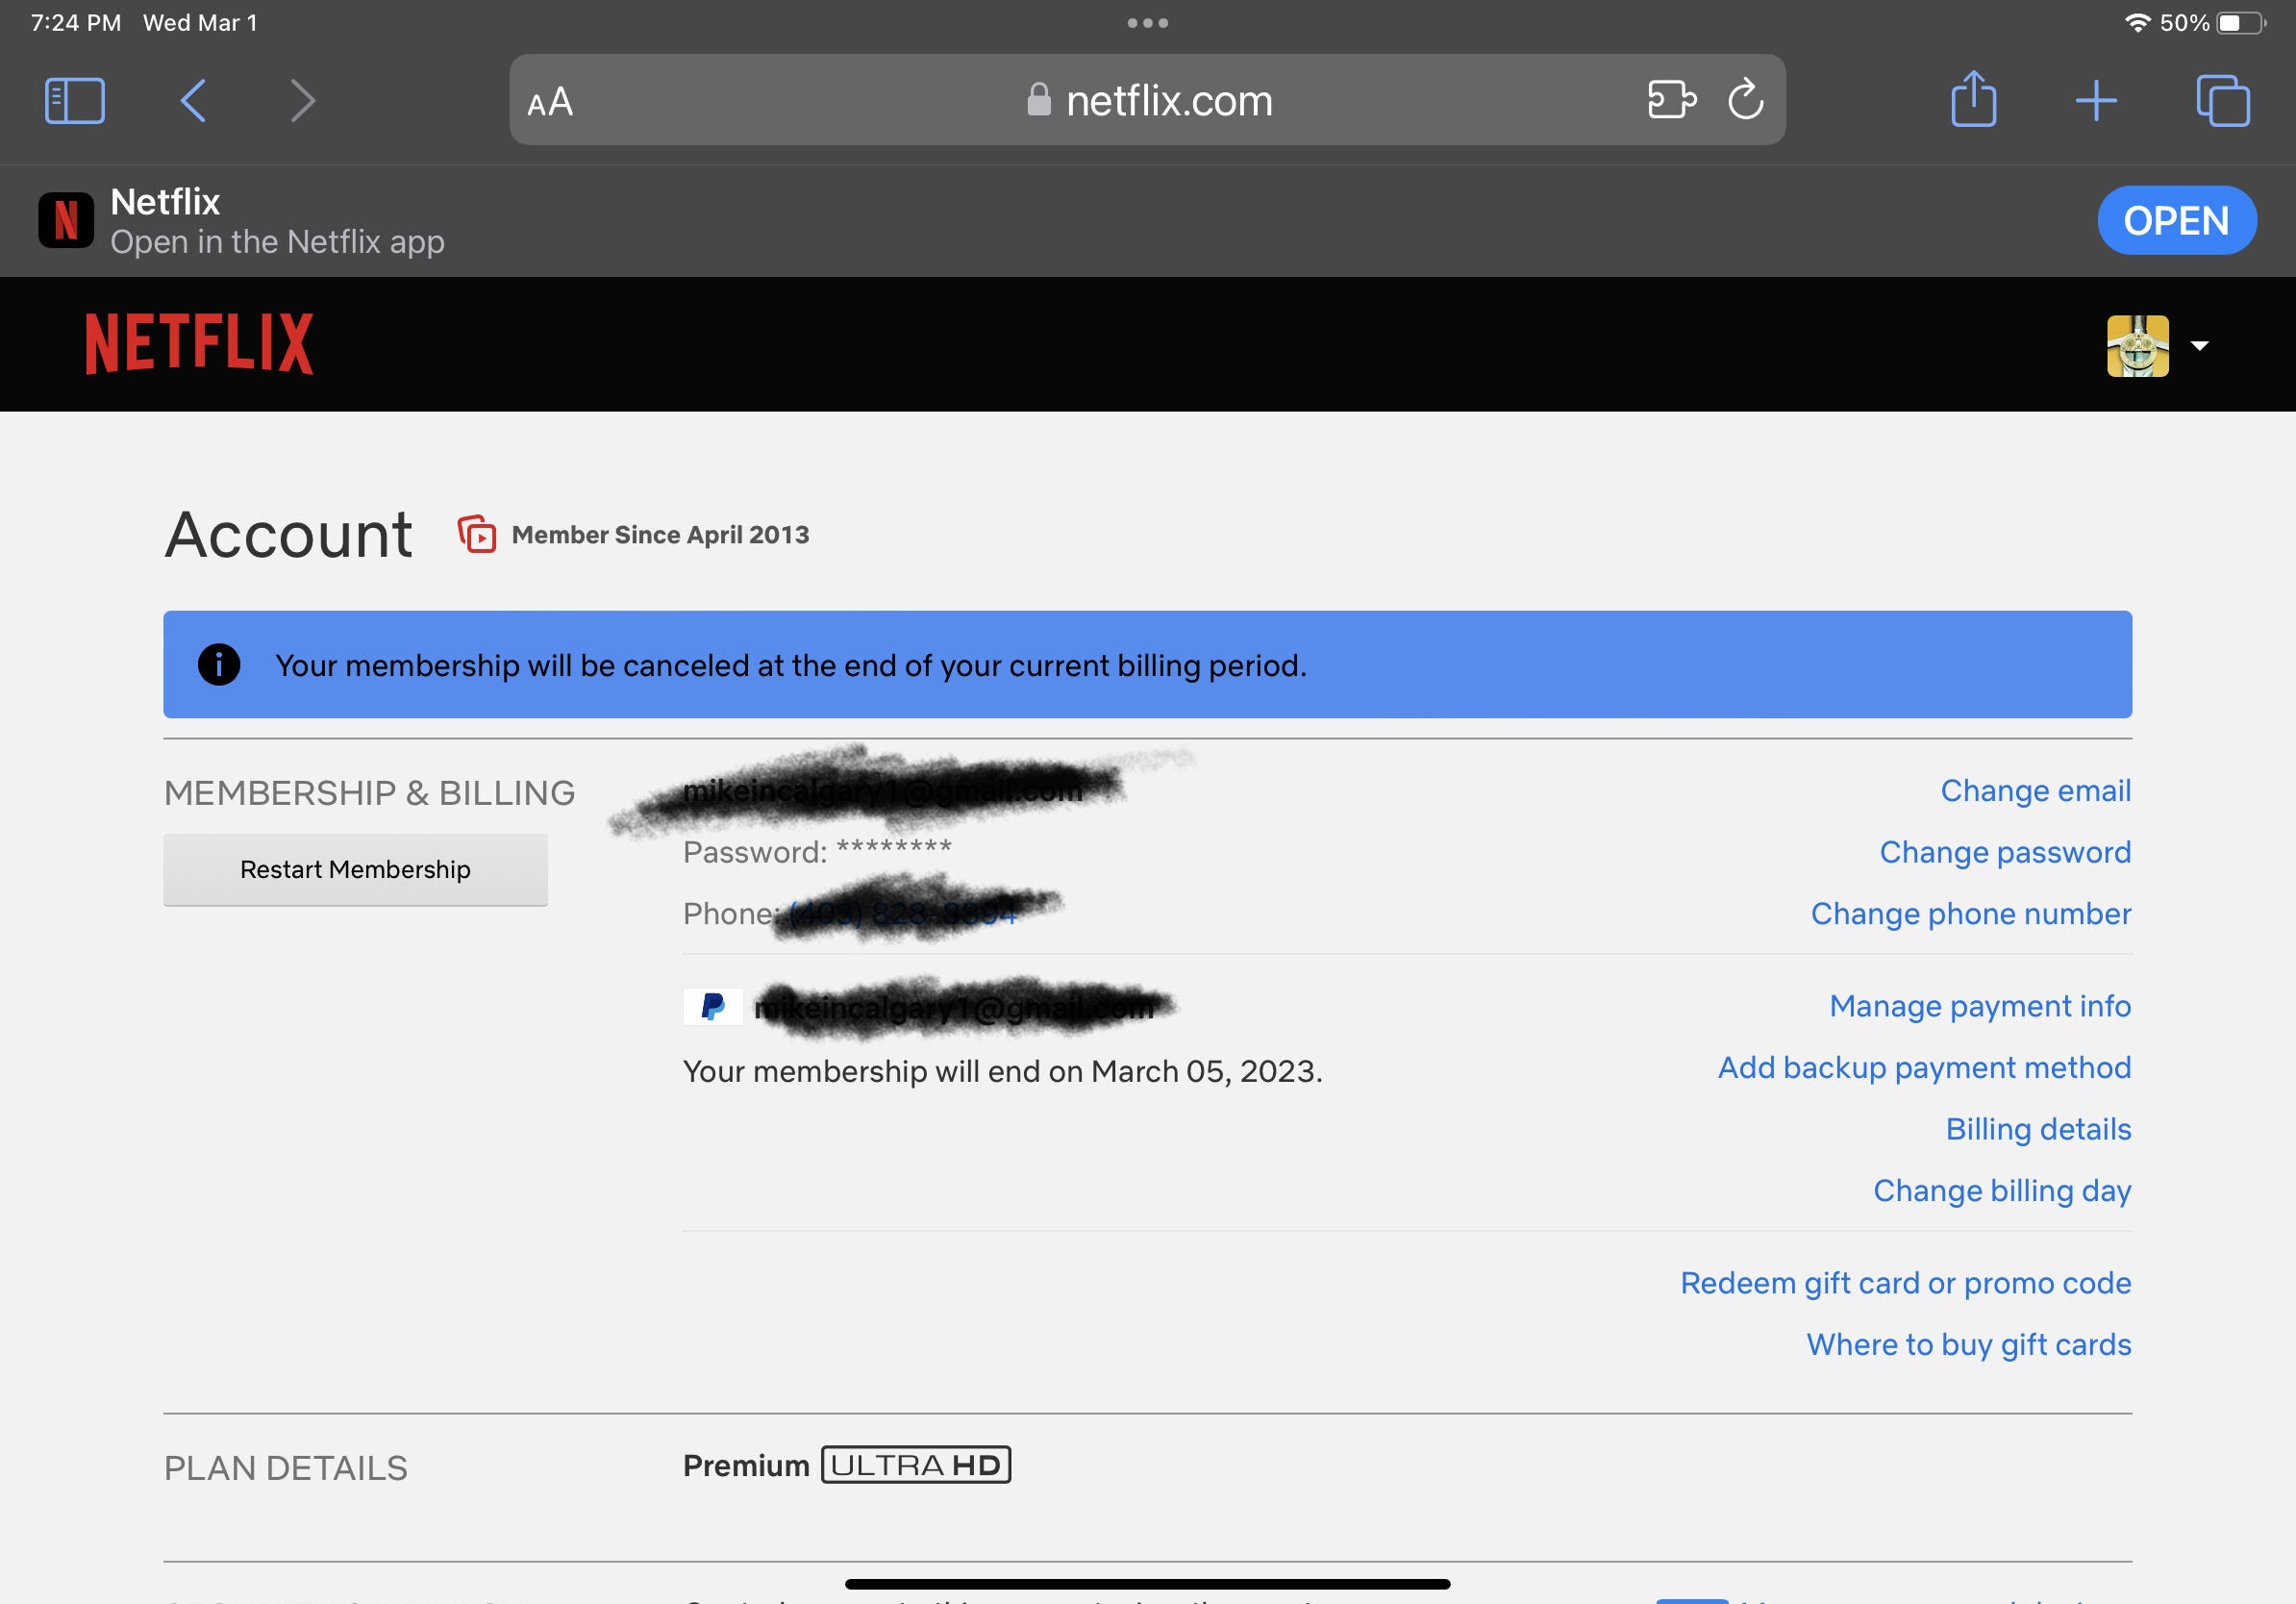This screenshot has height=1604, width=2296.
Task: Click the Safari address bar input field
Action: (x=1148, y=99)
